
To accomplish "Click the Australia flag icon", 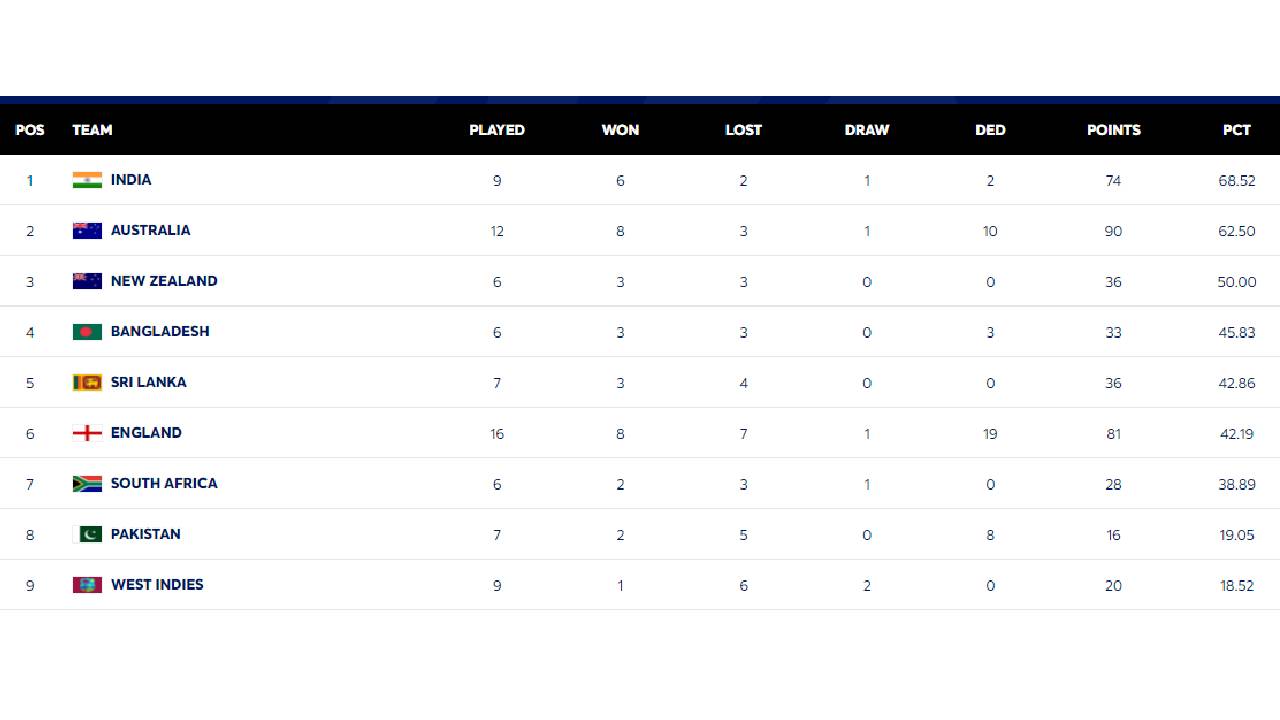I will point(87,231).
